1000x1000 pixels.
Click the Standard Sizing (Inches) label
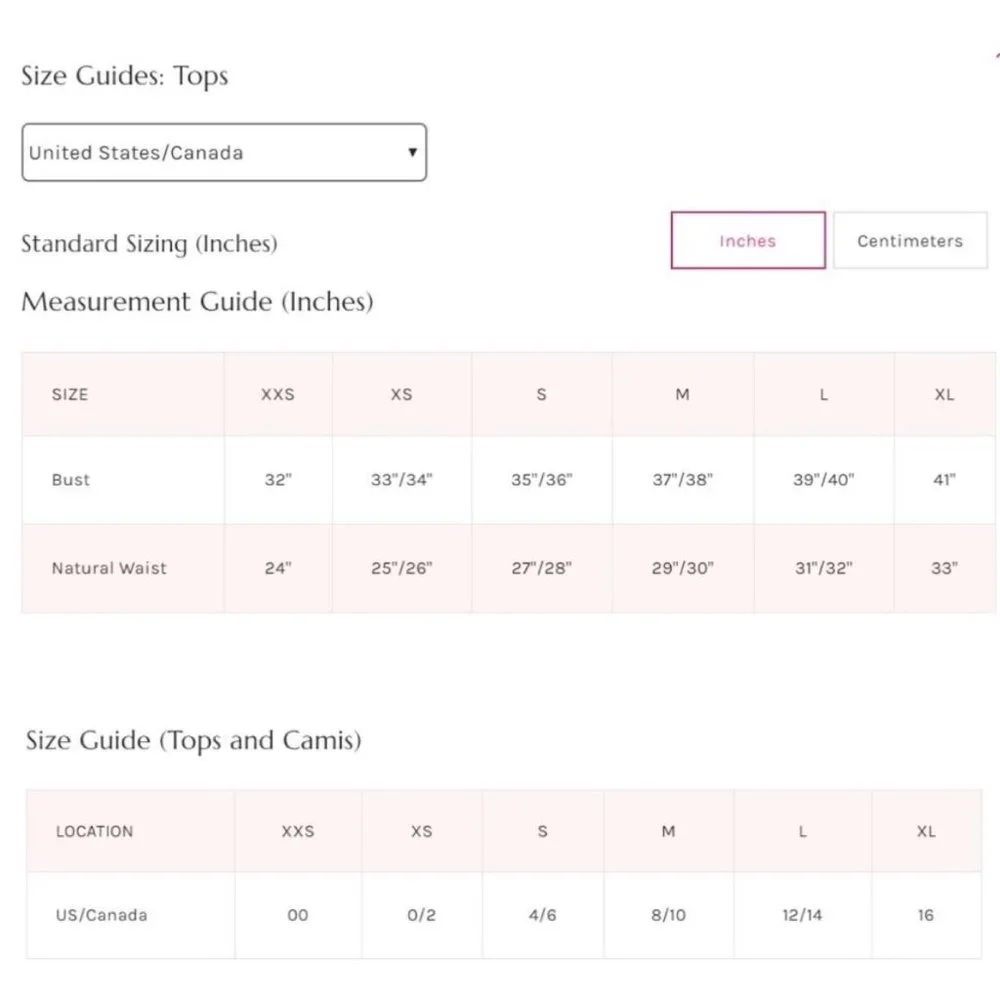click(149, 244)
